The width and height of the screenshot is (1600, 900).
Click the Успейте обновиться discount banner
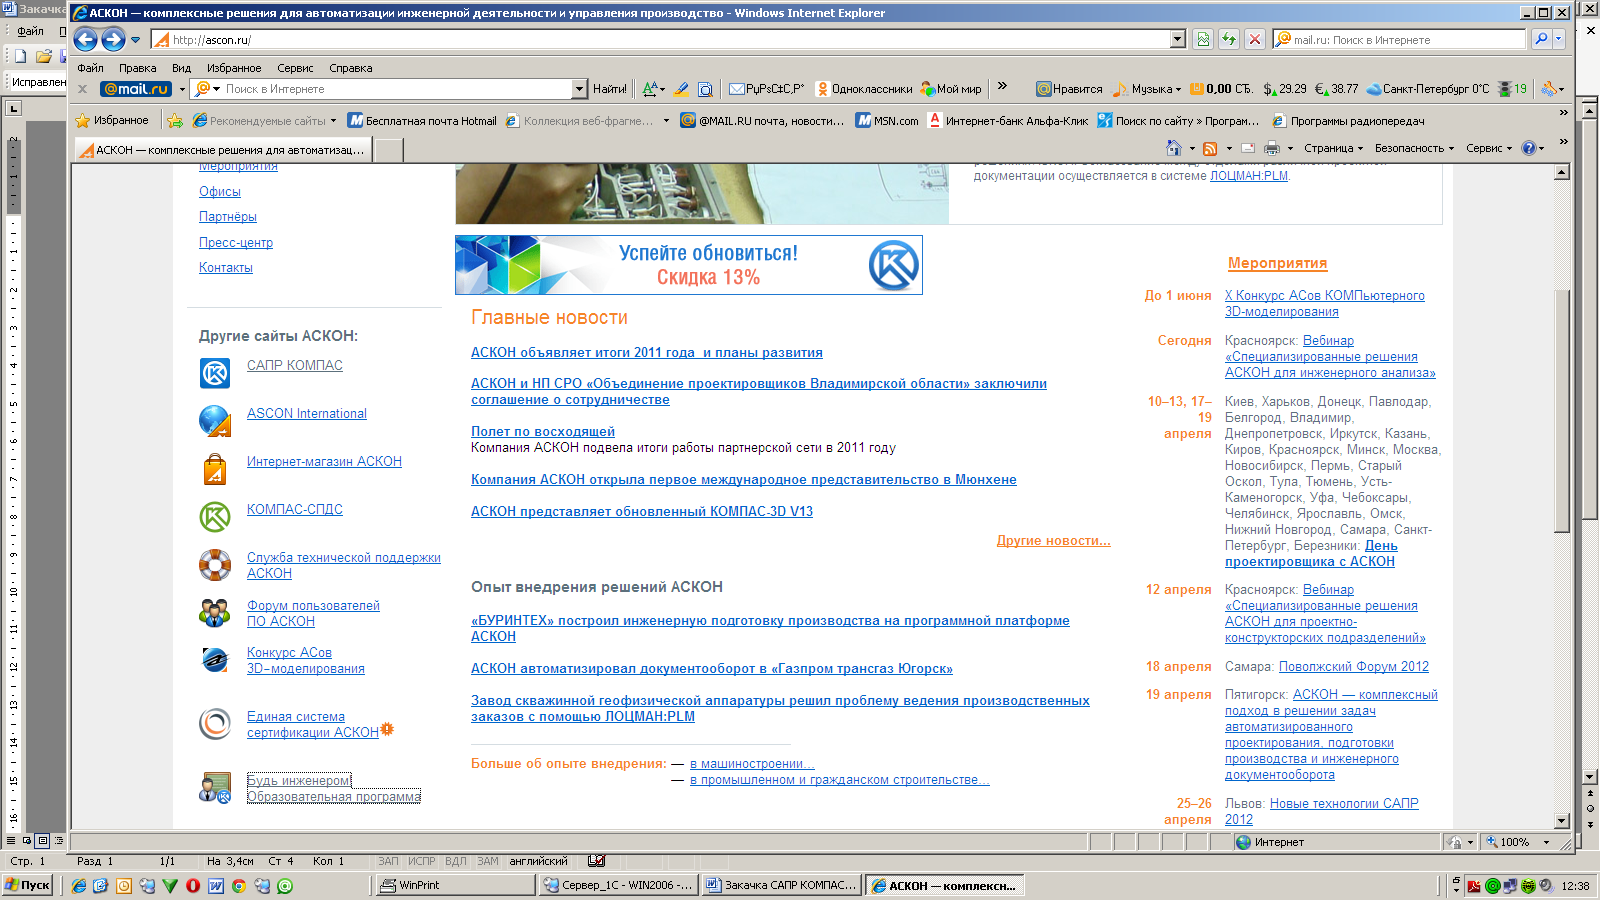[x=689, y=265]
